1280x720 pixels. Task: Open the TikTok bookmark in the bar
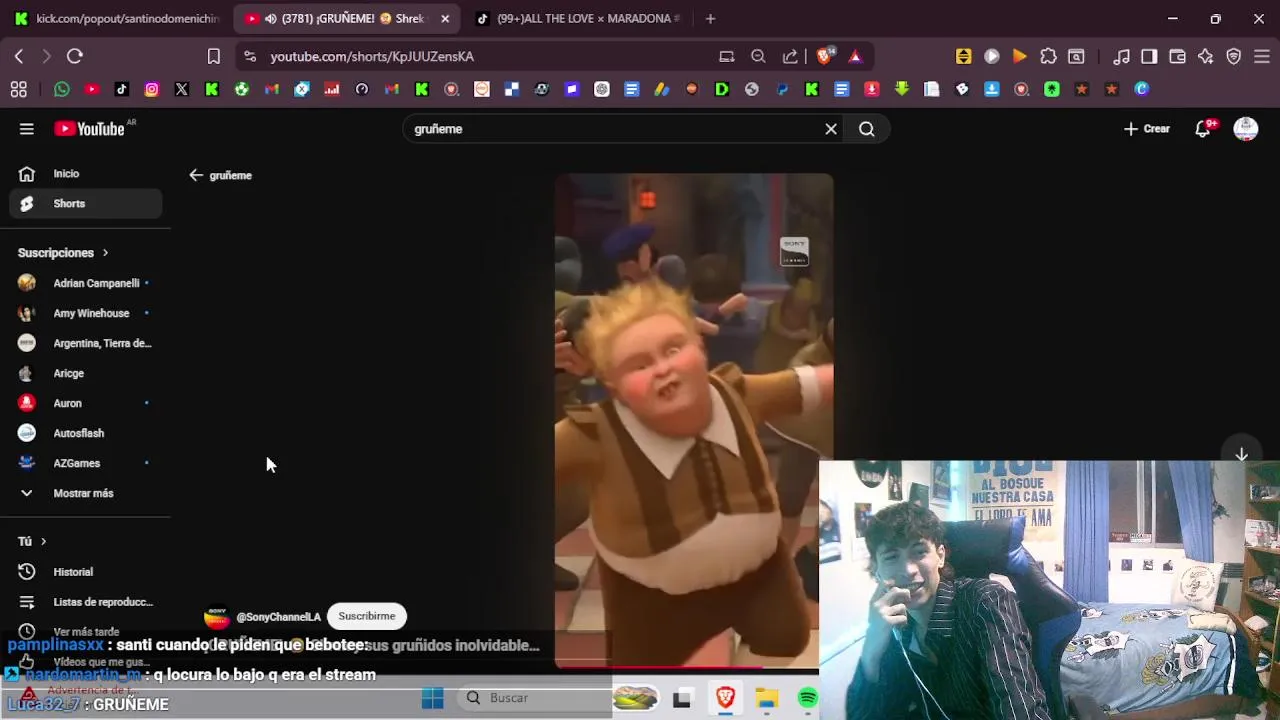122,89
